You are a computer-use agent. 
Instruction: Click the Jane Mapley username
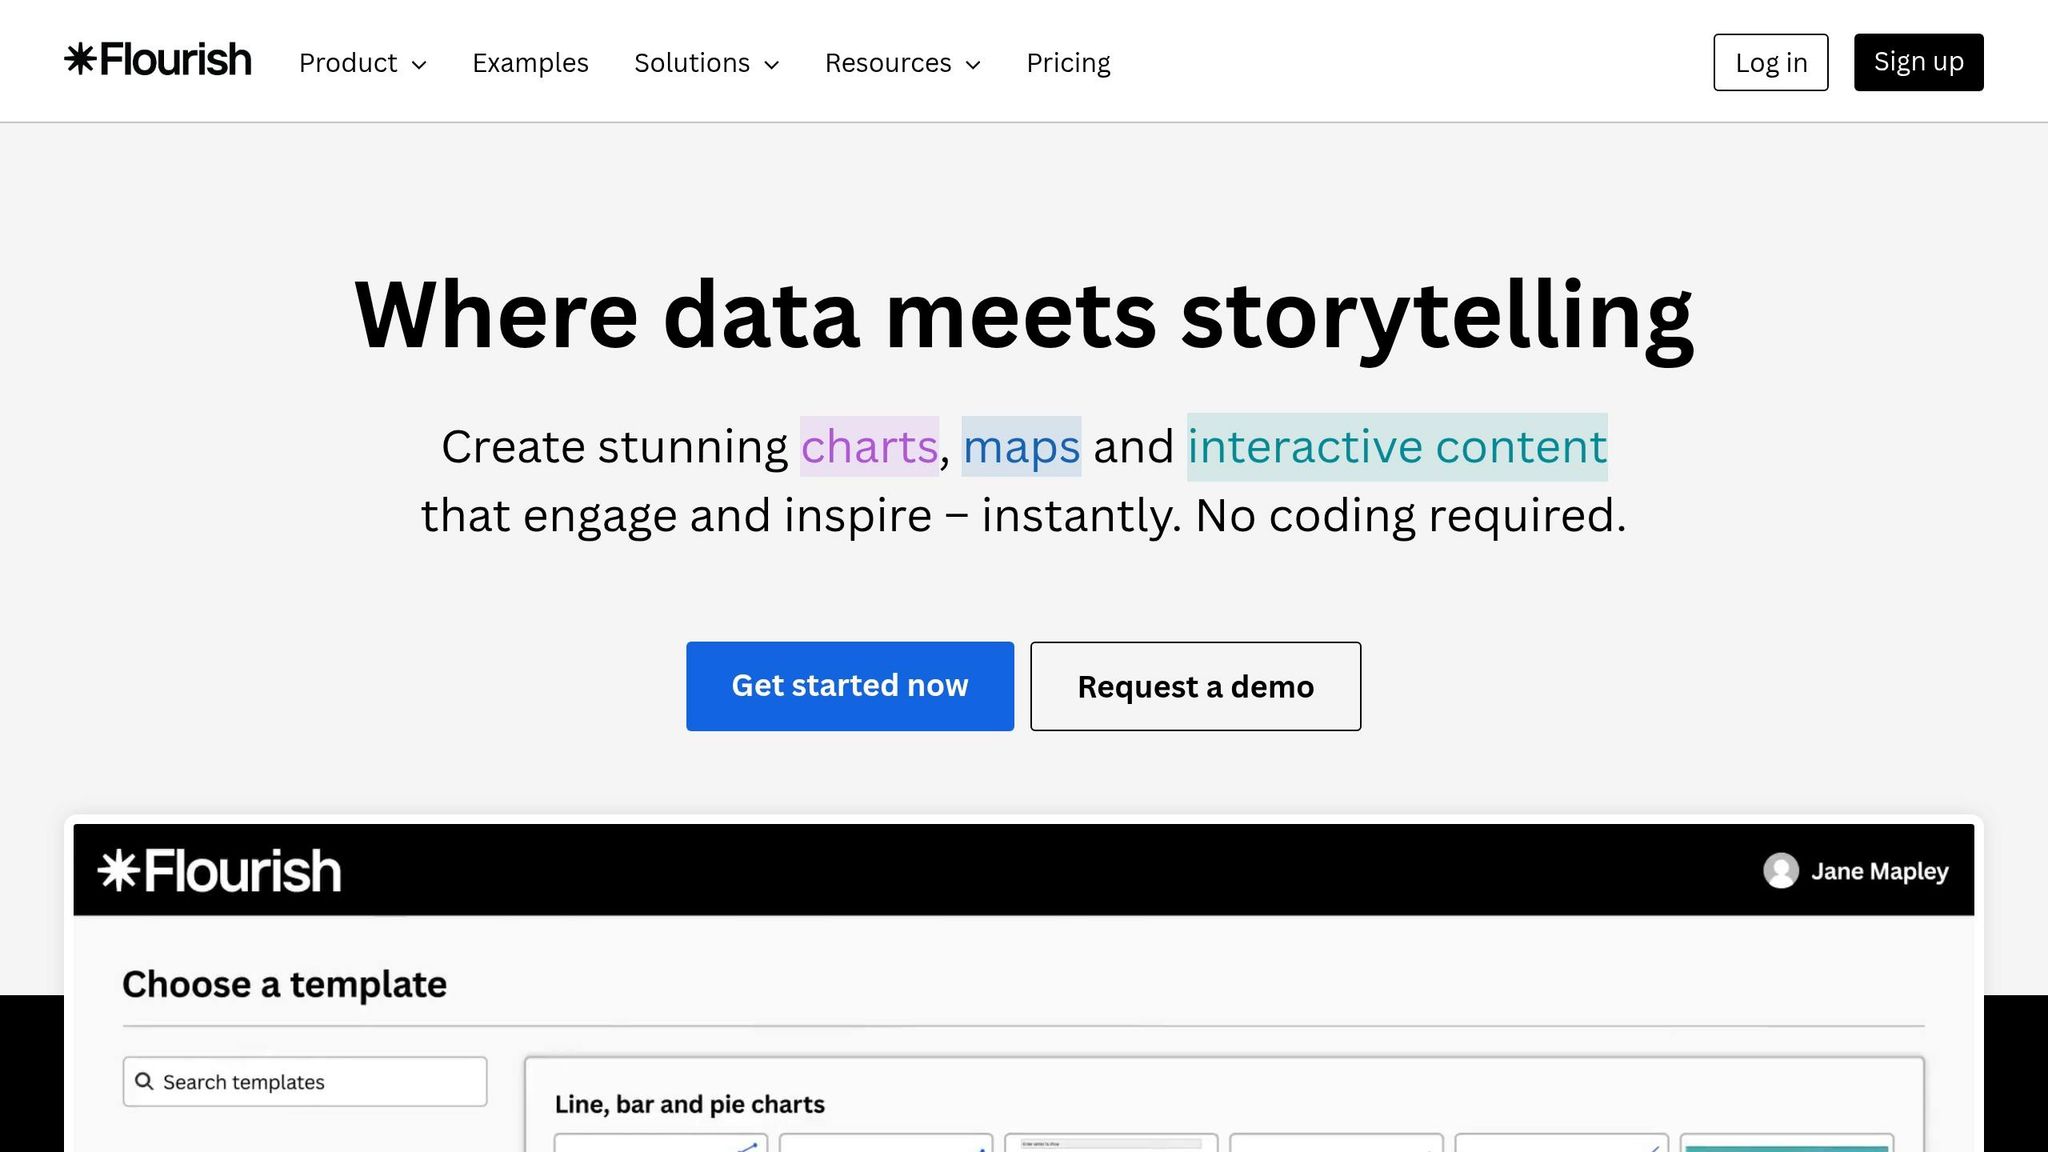click(x=1879, y=871)
